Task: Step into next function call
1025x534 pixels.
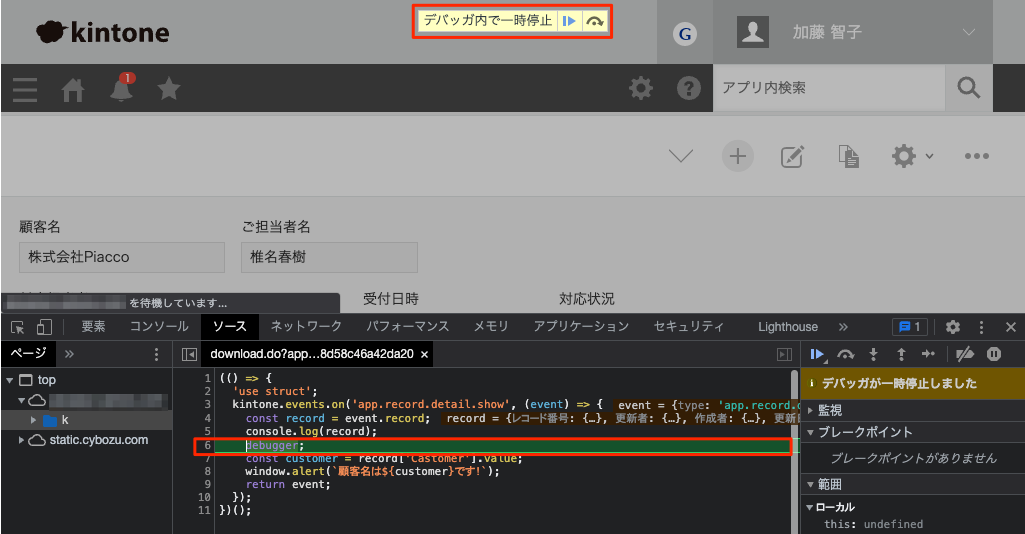Action: [x=873, y=354]
